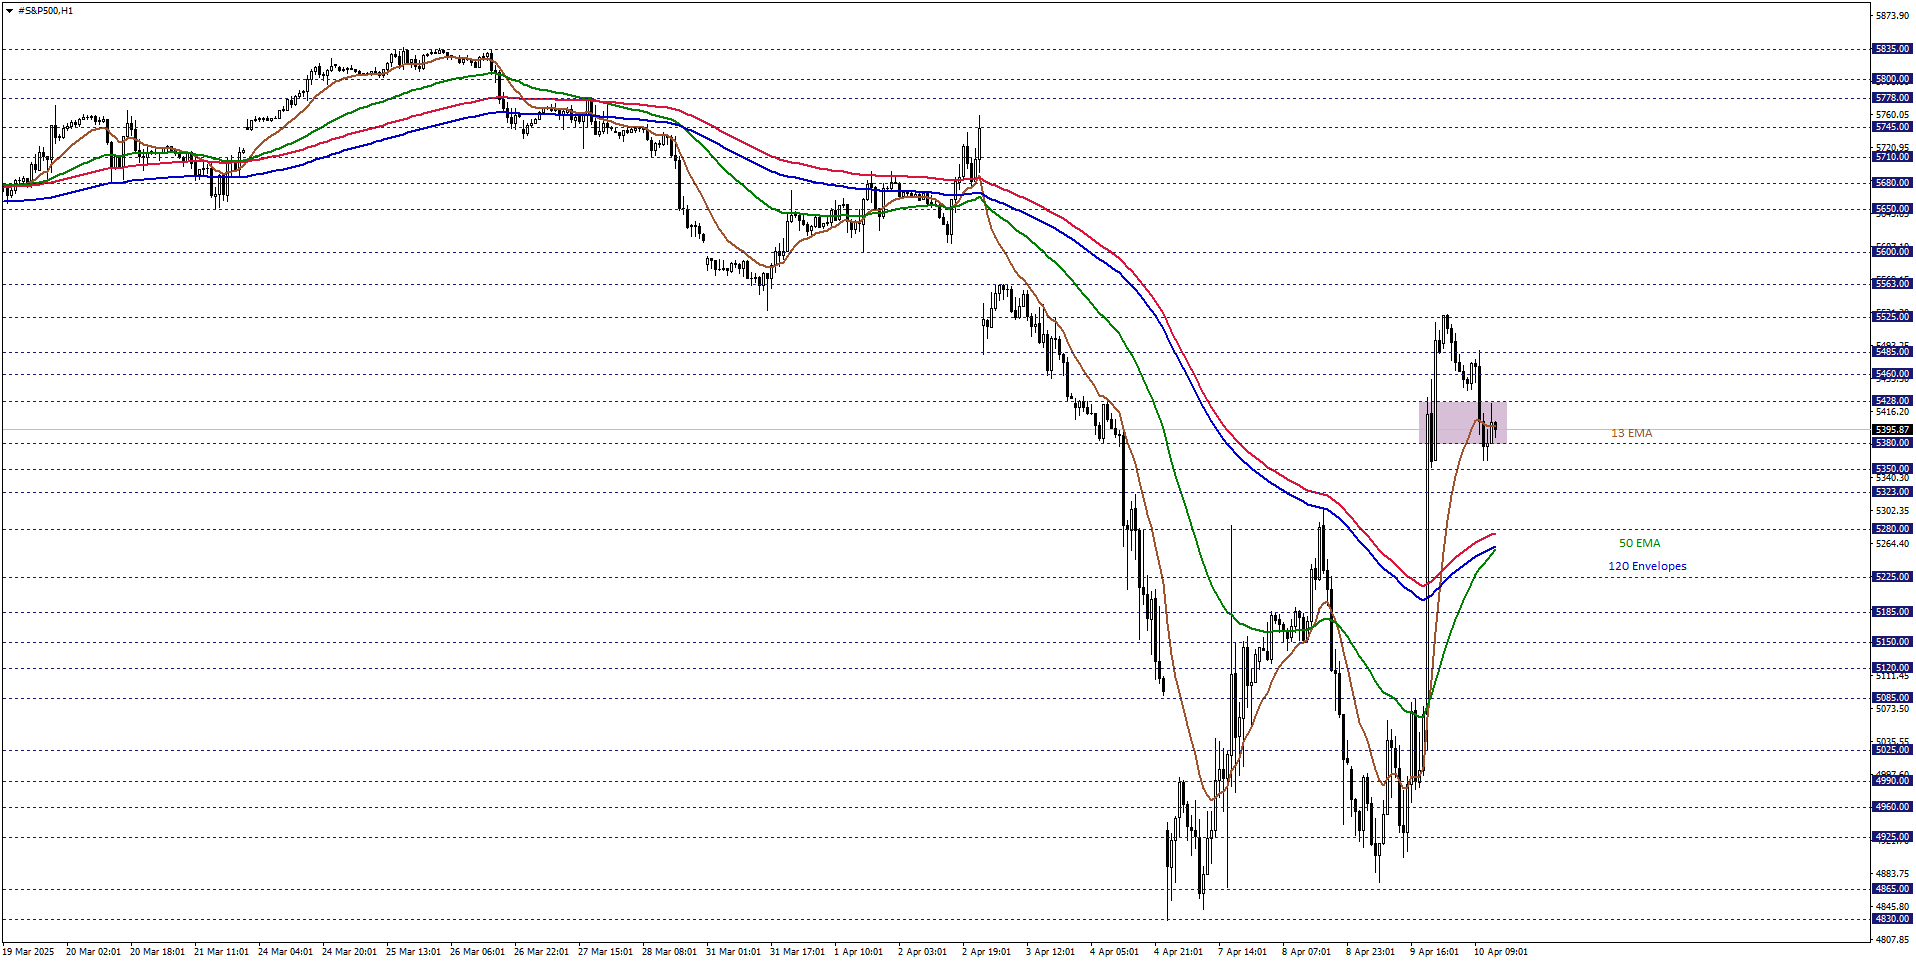Click the 5778.00 price level tag
Image resolution: width=1916 pixels, height=963 pixels.
point(1892,98)
